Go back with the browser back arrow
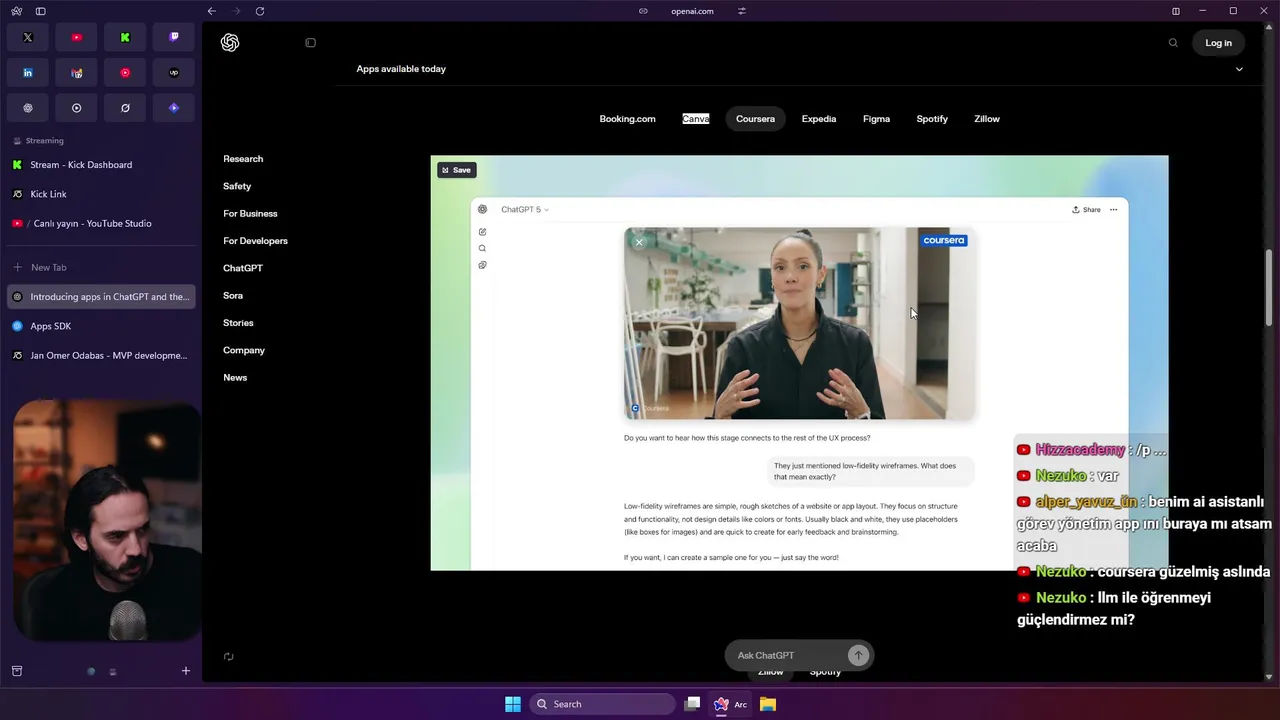The width and height of the screenshot is (1280, 720). [x=211, y=11]
